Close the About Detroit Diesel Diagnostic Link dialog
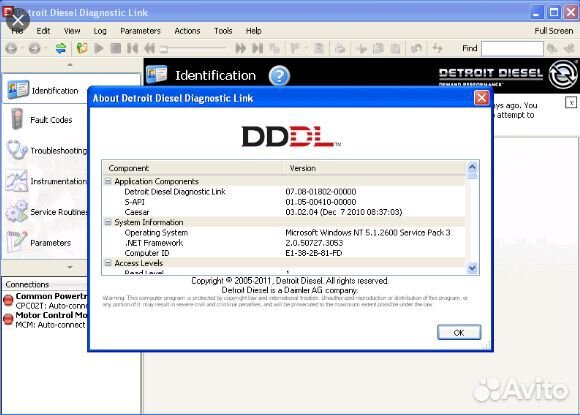Screen dimensions: 580x415 pos(482,98)
